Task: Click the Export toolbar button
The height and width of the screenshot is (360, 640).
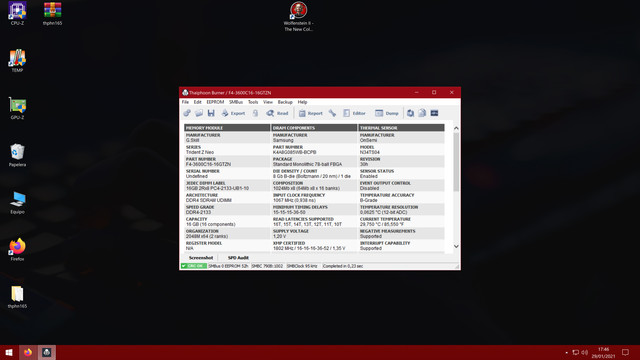Action: pyautogui.click(x=233, y=113)
